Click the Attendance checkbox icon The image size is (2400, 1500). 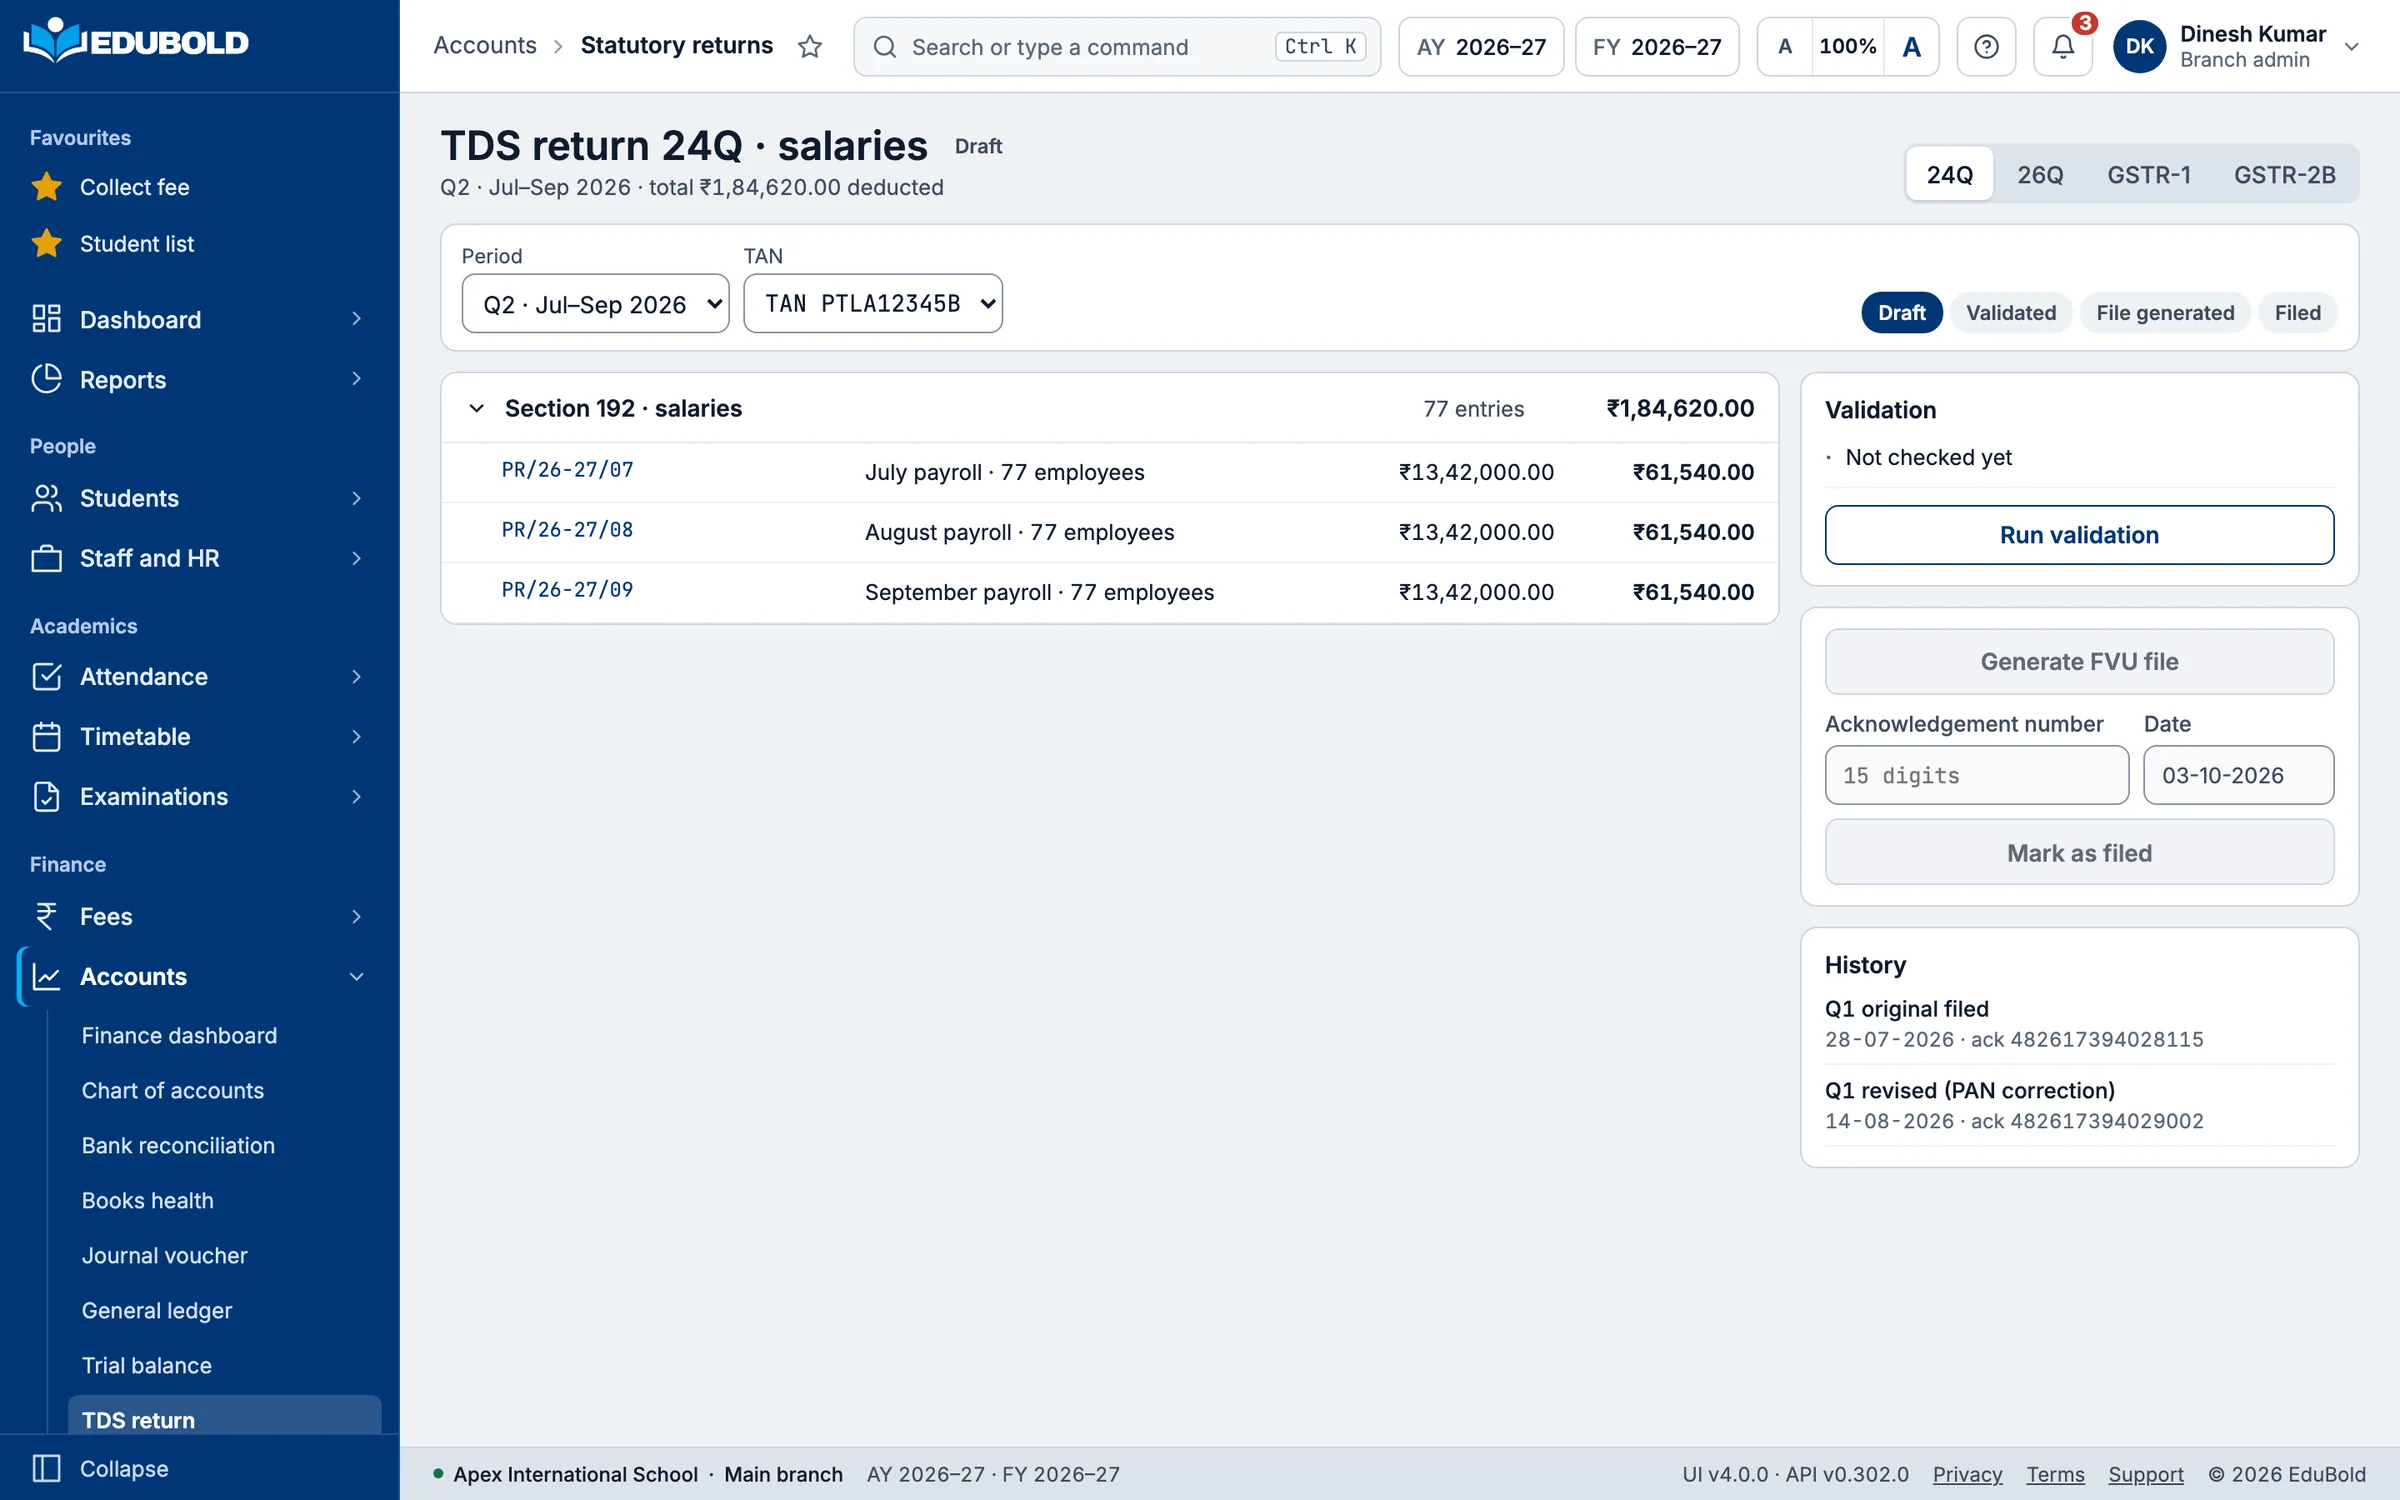pyautogui.click(x=46, y=676)
